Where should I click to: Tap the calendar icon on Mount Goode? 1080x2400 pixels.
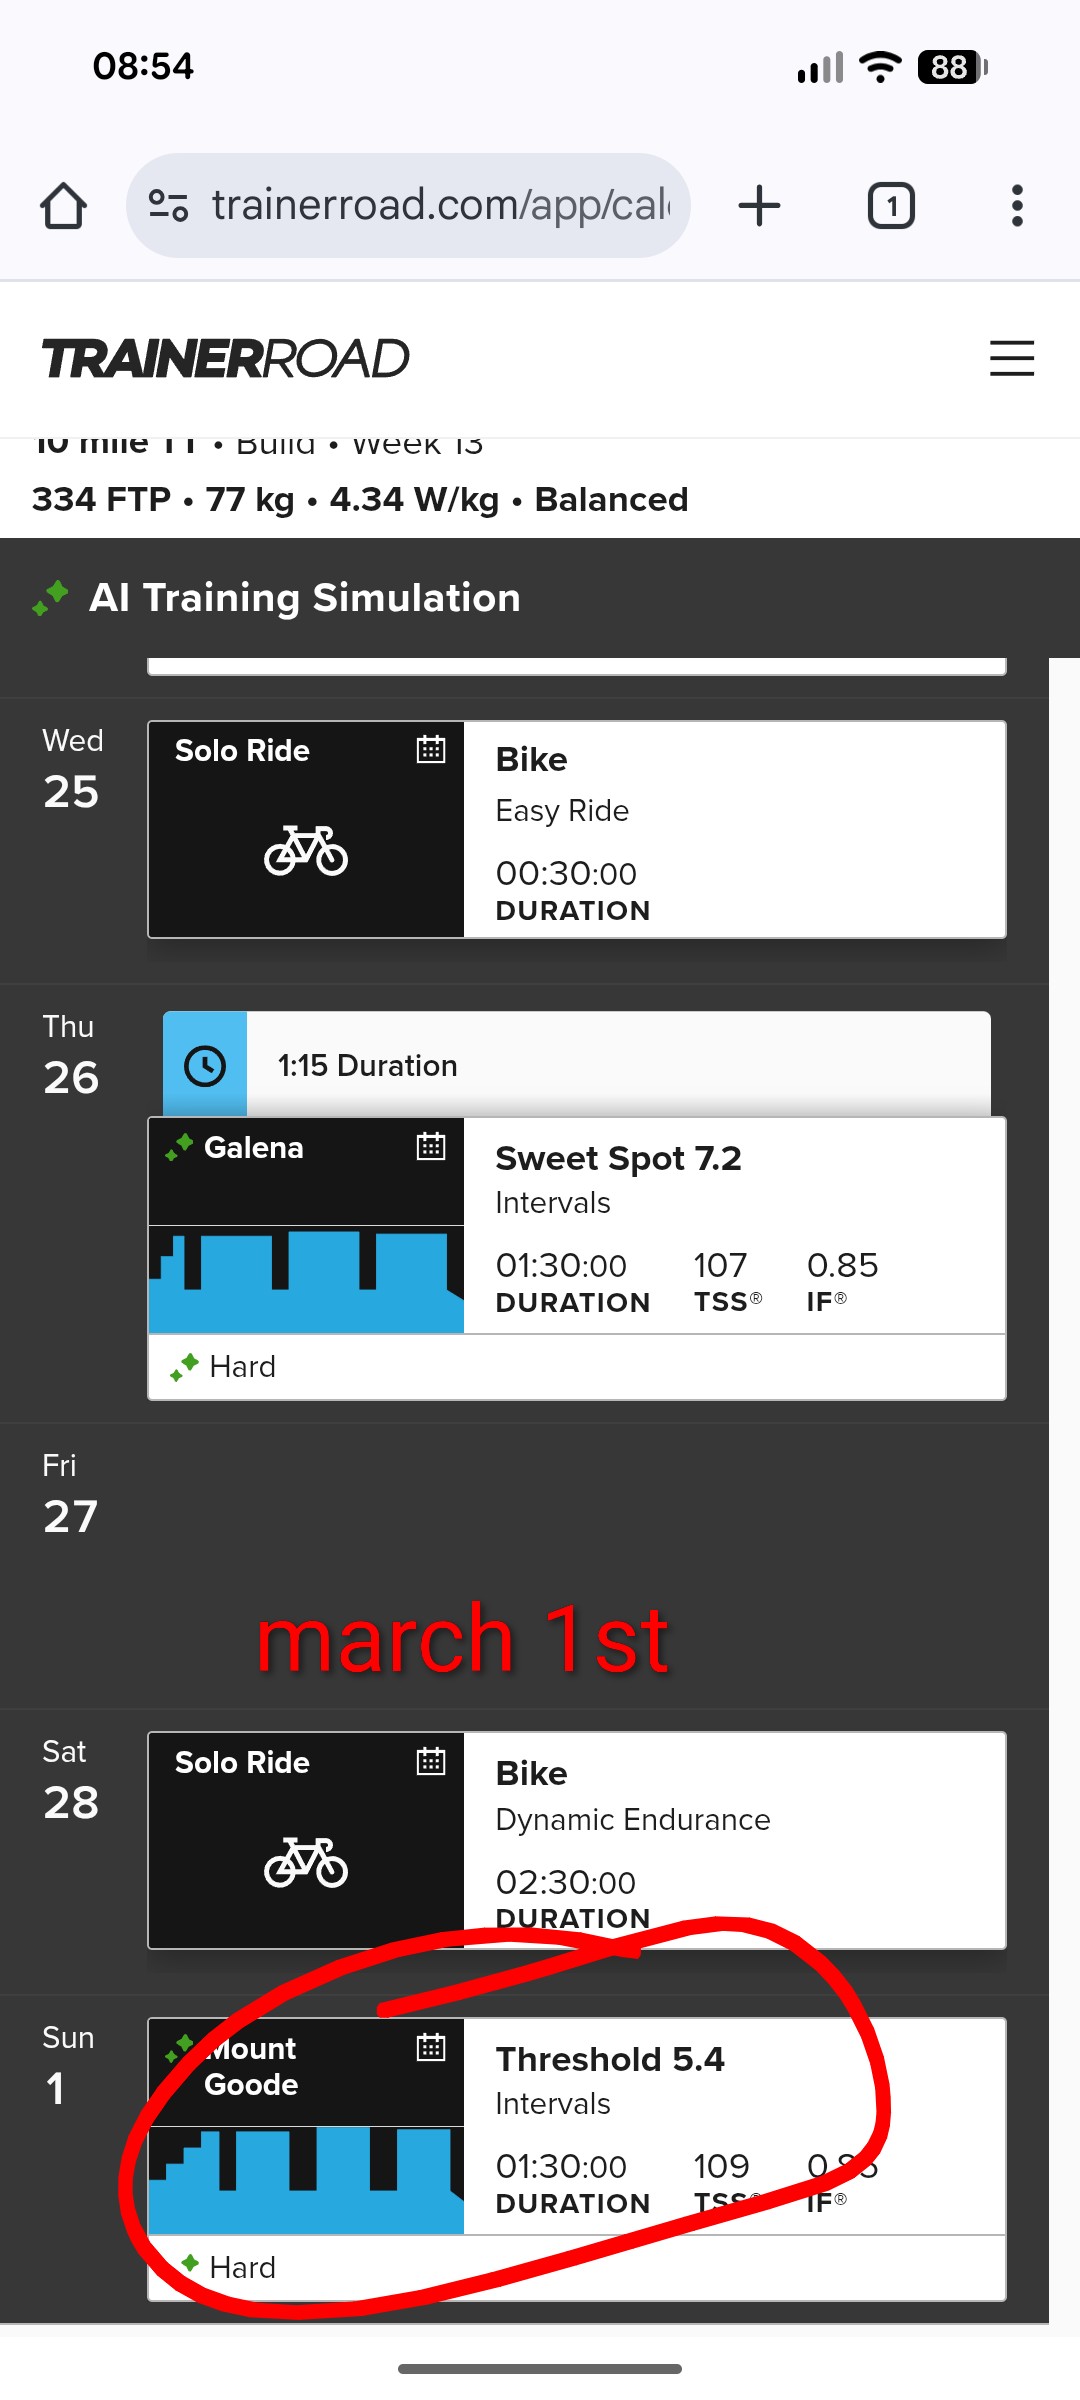tap(431, 2047)
